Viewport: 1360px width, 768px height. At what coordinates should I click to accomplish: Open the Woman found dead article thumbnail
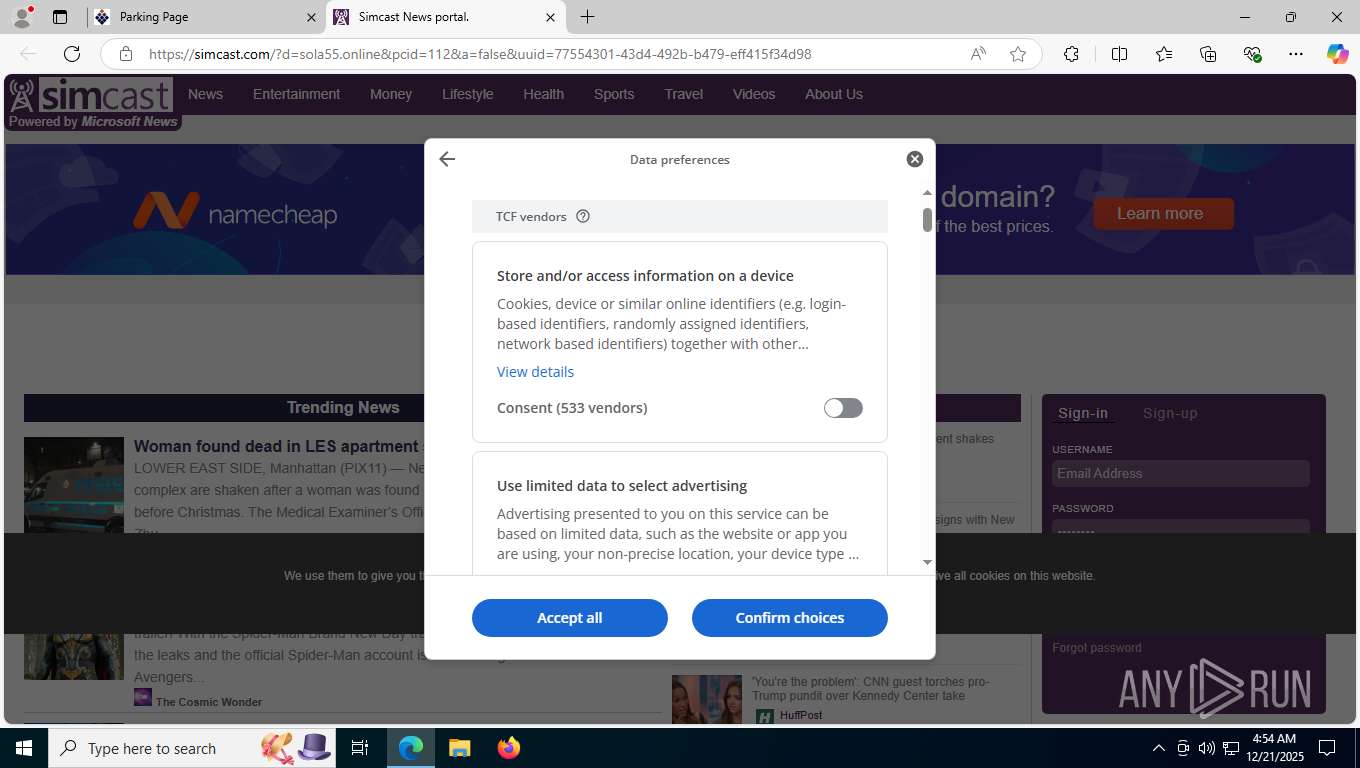click(x=74, y=485)
